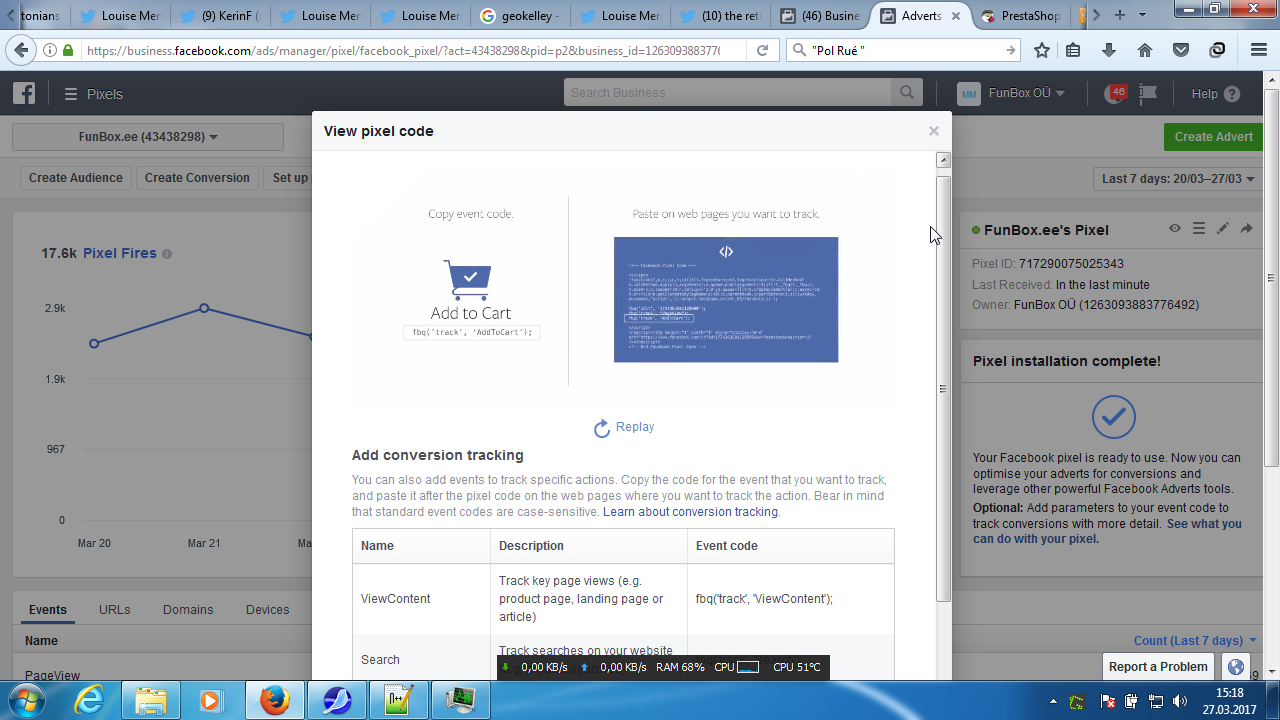Open the Last 7 days date range dropdown
The image size is (1280, 720).
click(1178, 179)
